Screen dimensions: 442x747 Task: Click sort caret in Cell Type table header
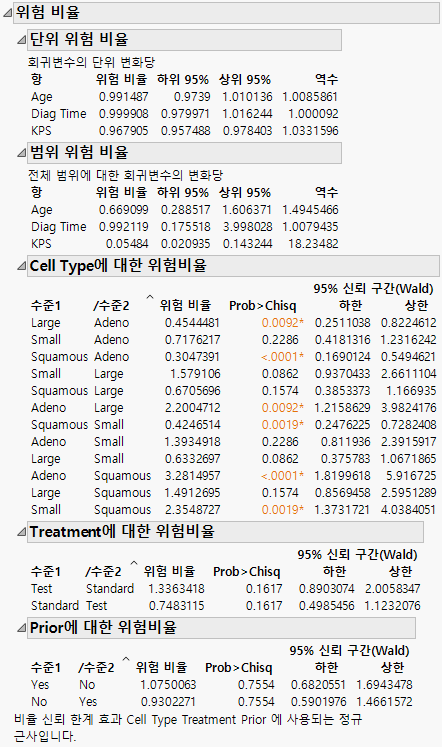coord(150,298)
